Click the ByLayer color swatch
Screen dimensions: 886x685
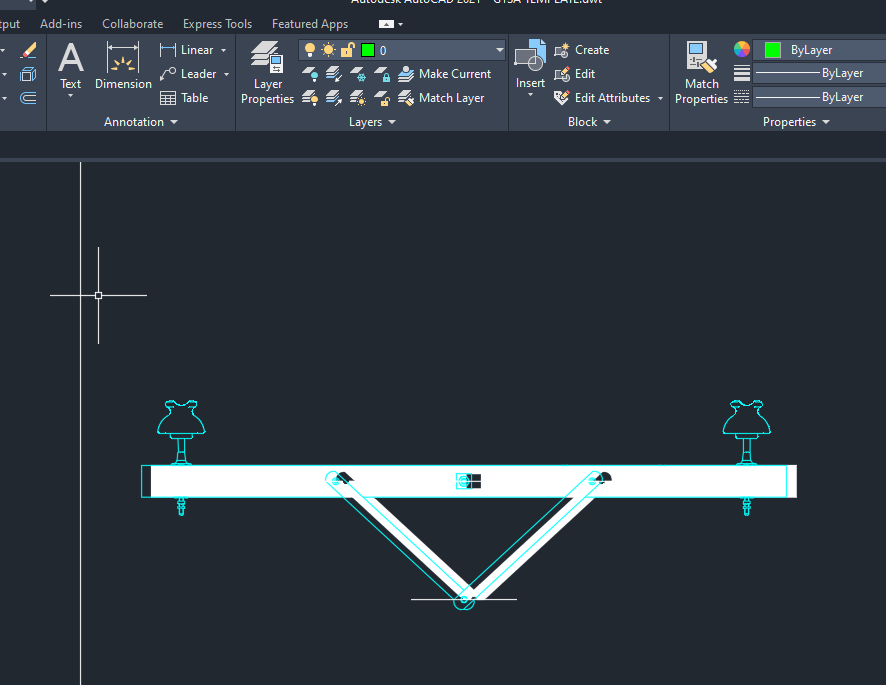[x=770, y=49]
